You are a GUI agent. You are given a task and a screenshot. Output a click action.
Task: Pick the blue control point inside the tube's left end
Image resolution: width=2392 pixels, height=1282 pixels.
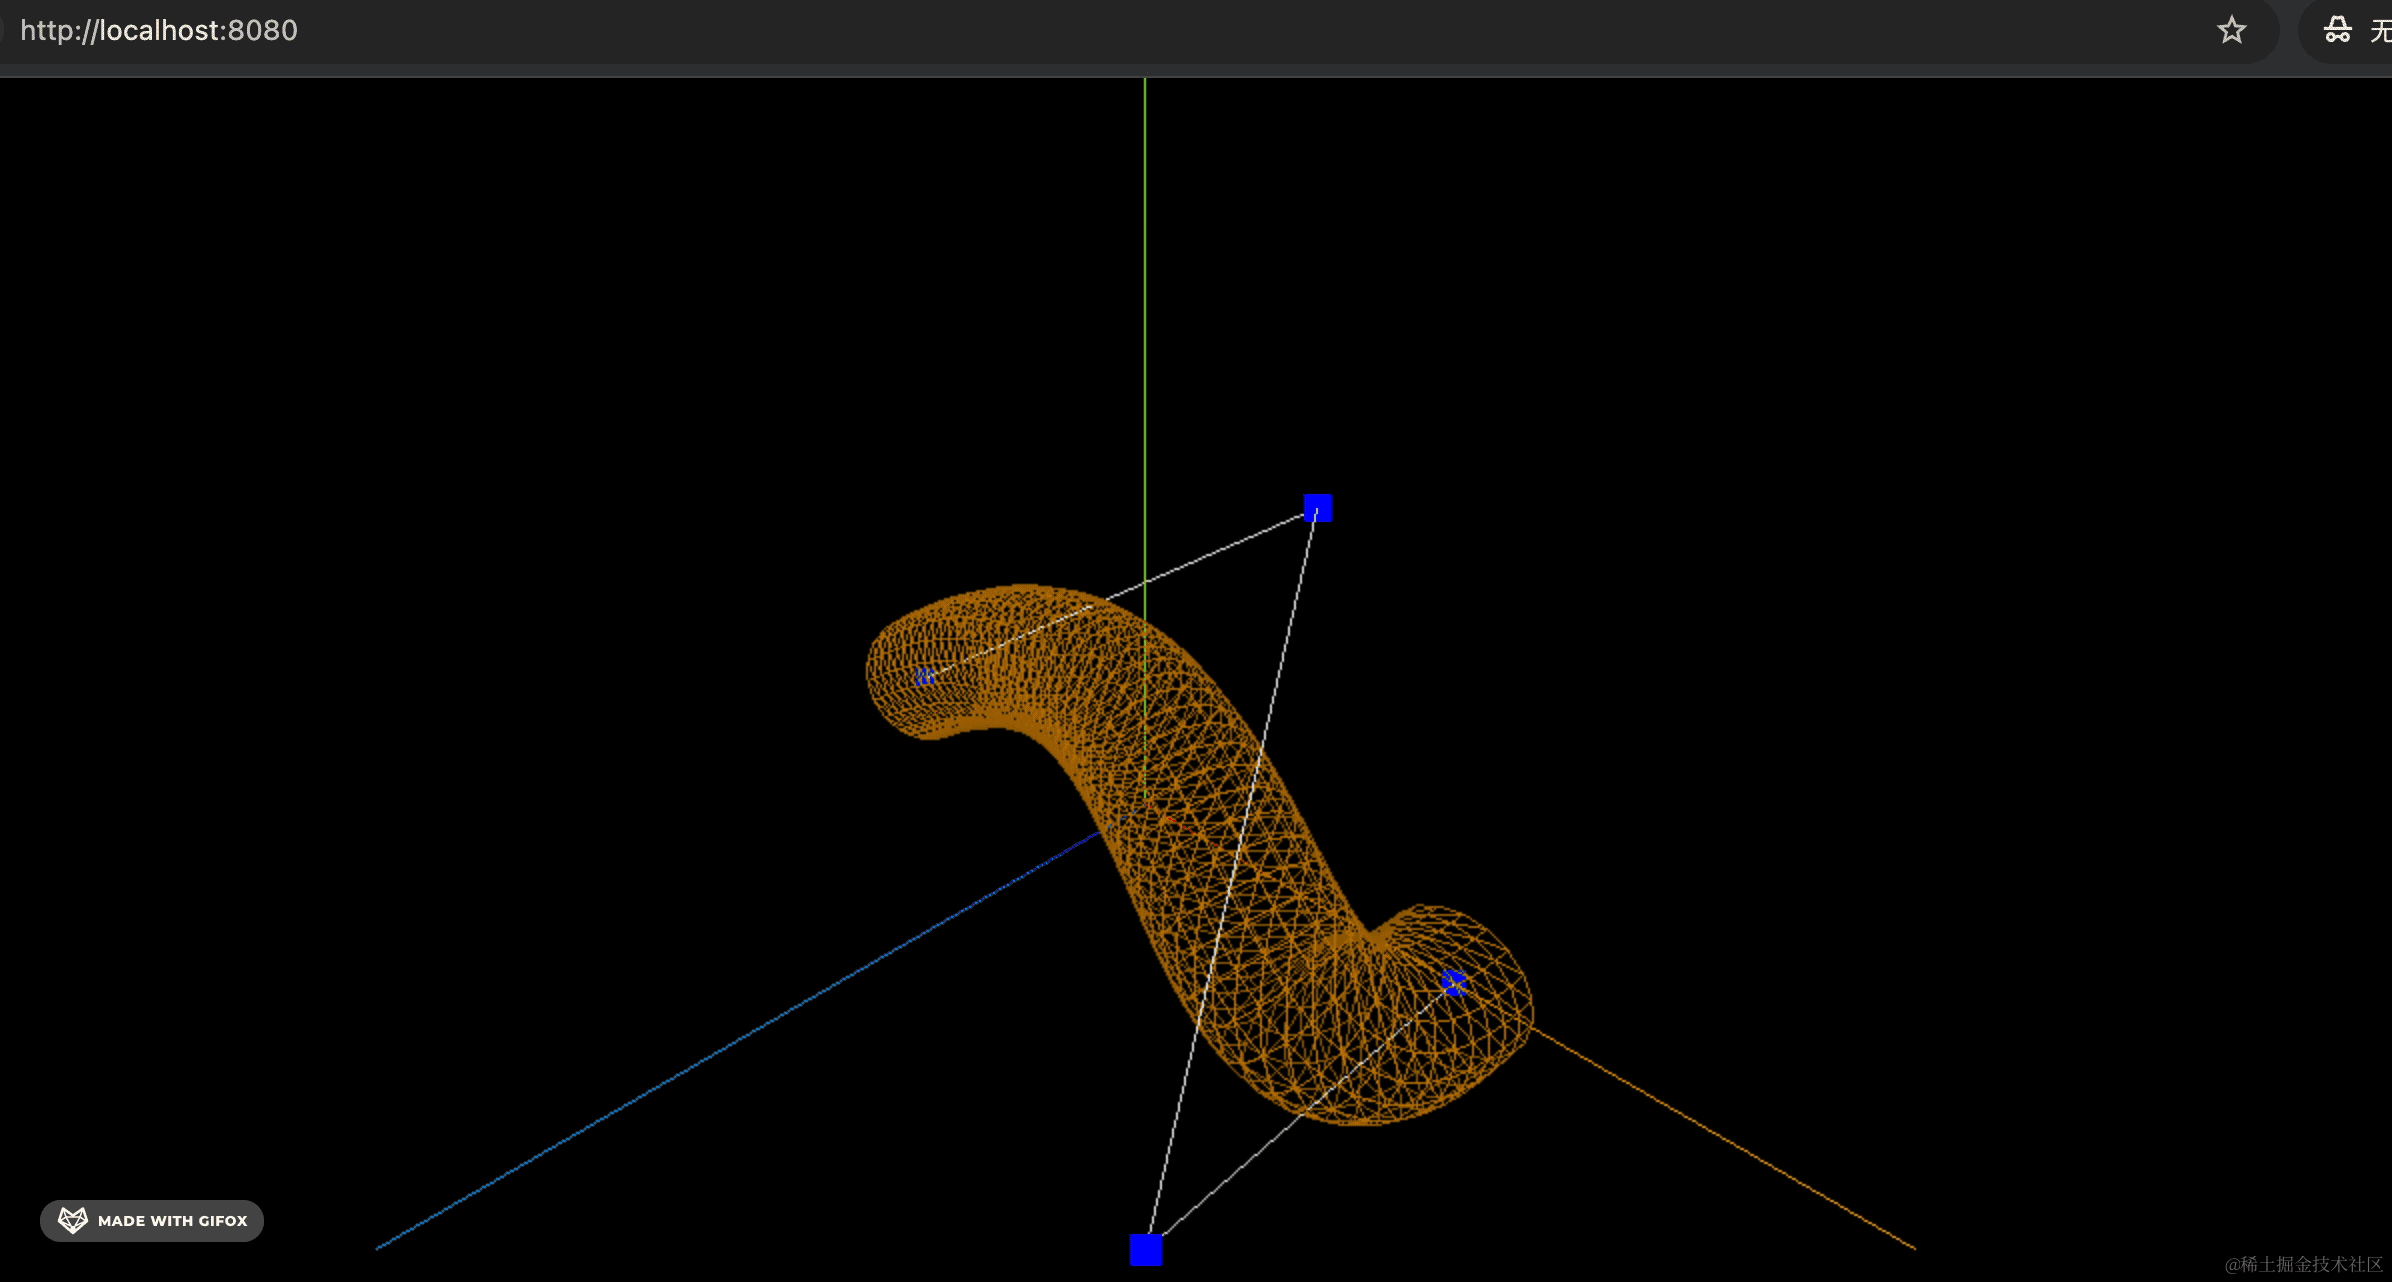pos(925,677)
